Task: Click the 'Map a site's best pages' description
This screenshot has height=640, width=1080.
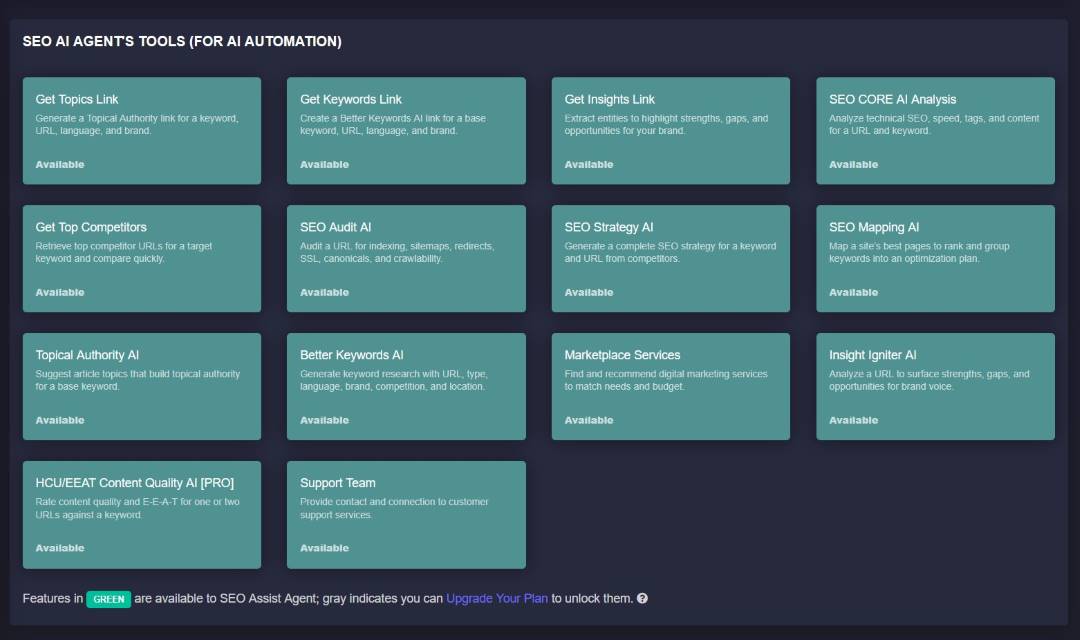Action: [920, 252]
